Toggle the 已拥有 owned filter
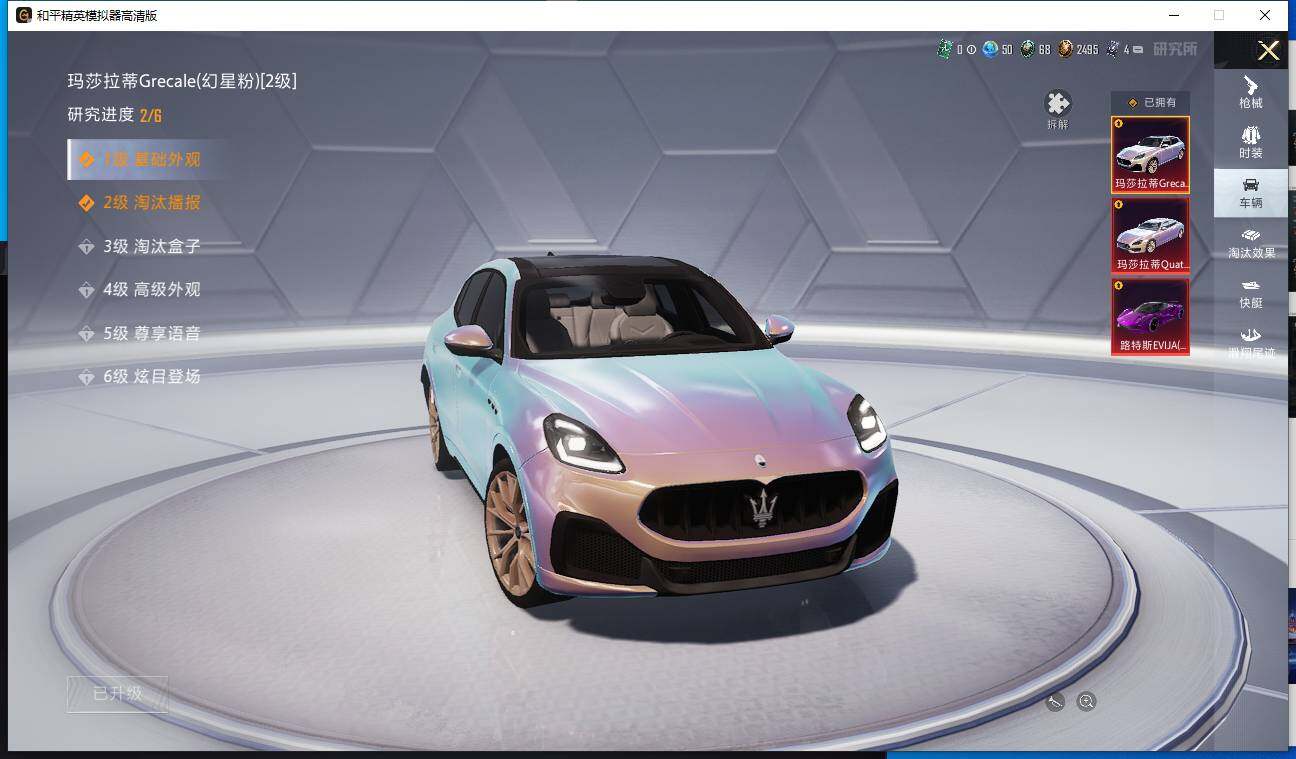The image size is (1296, 759). [x=1151, y=103]
